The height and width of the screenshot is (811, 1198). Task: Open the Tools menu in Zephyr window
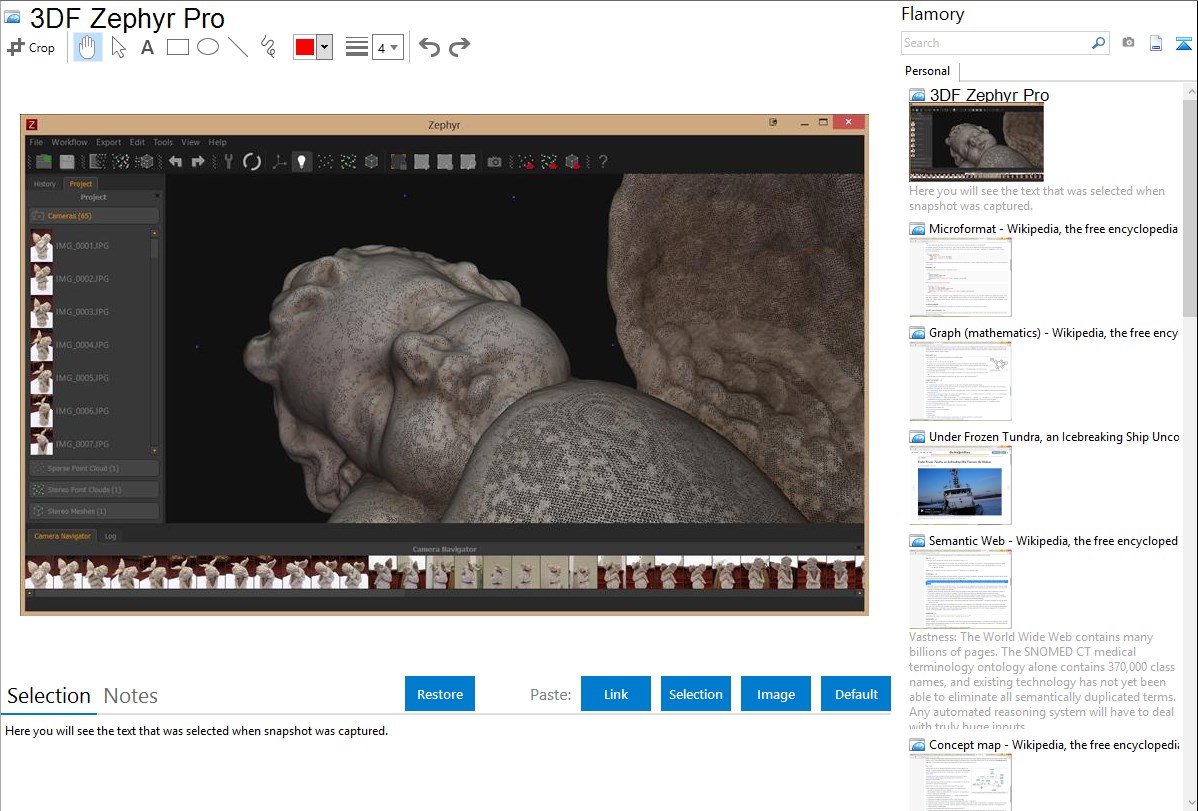point(163,142)
